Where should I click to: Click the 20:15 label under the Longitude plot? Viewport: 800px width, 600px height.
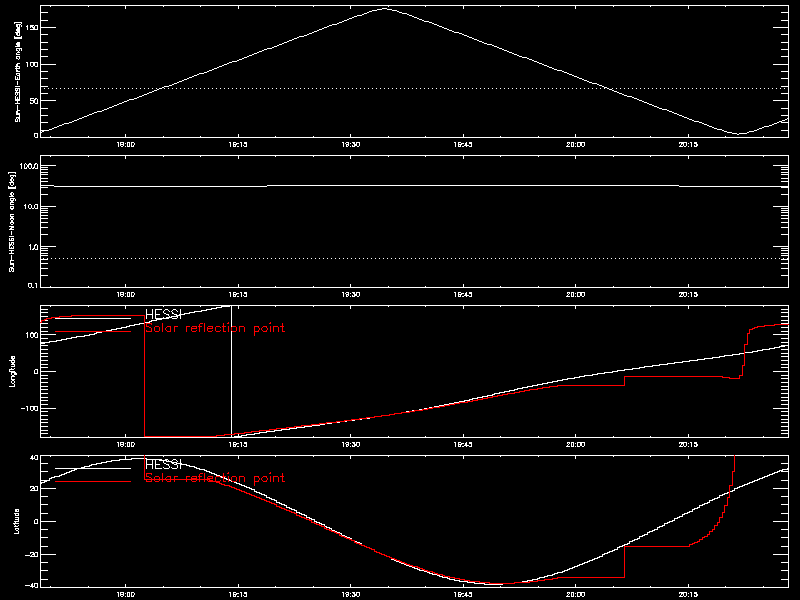(x=688, y=445)
